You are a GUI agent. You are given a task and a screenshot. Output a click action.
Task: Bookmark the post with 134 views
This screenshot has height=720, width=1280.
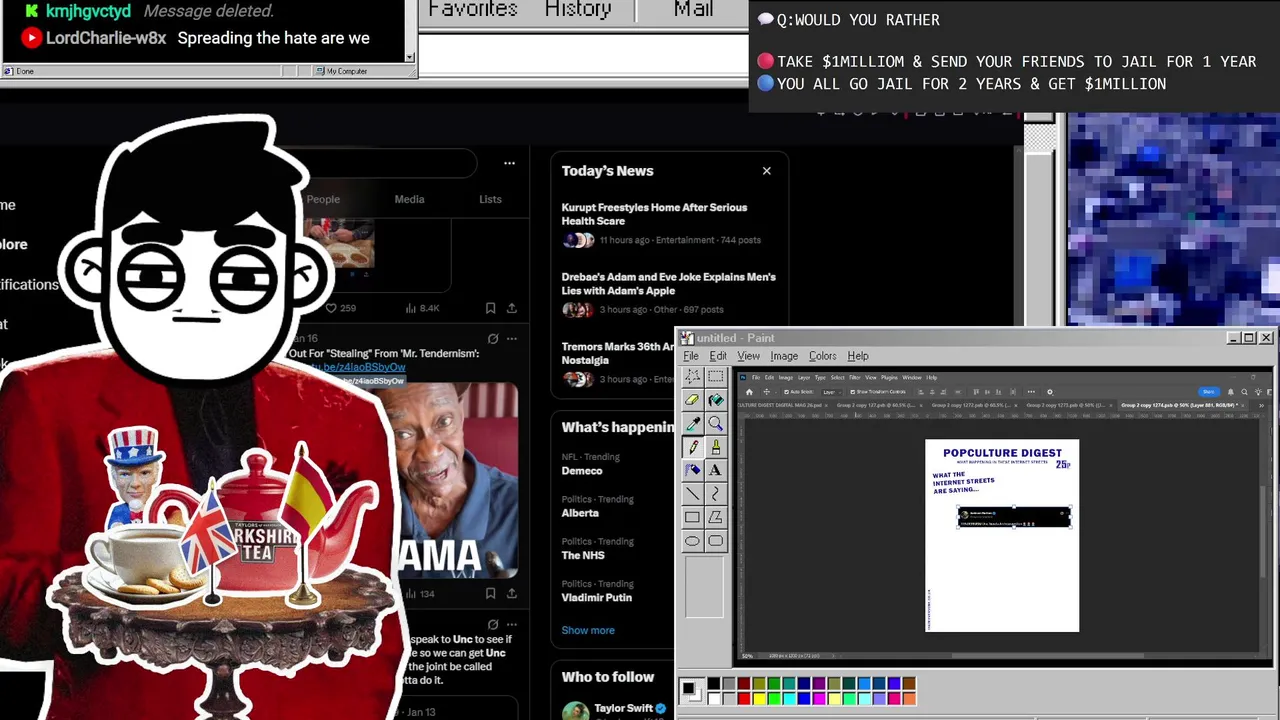click(x=490, y=593)
